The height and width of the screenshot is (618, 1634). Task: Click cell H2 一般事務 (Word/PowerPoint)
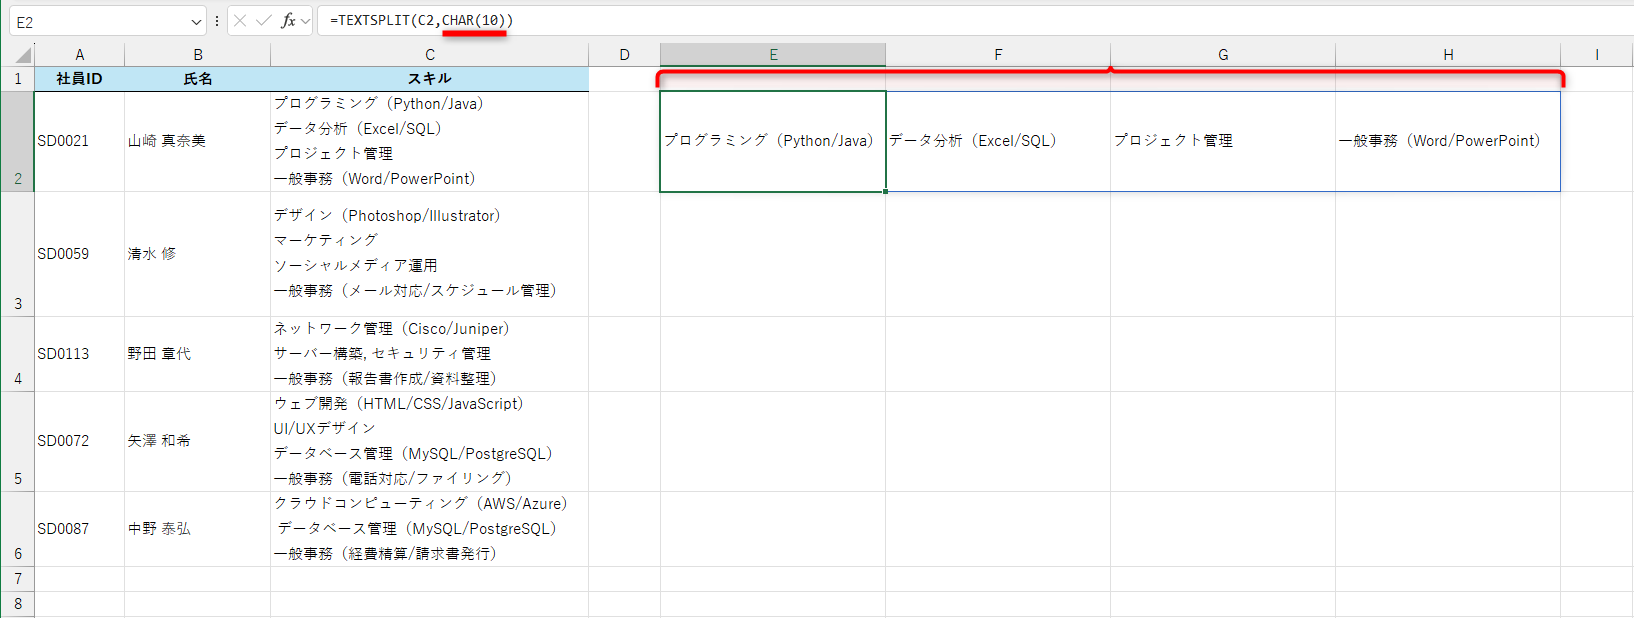point(1448,141)
